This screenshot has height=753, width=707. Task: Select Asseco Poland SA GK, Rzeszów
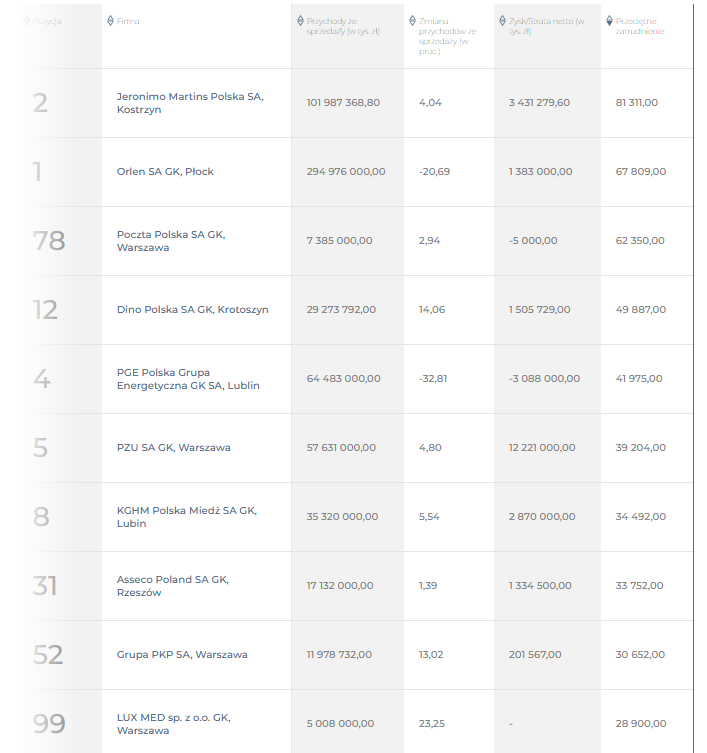click(x=173, y=586)
